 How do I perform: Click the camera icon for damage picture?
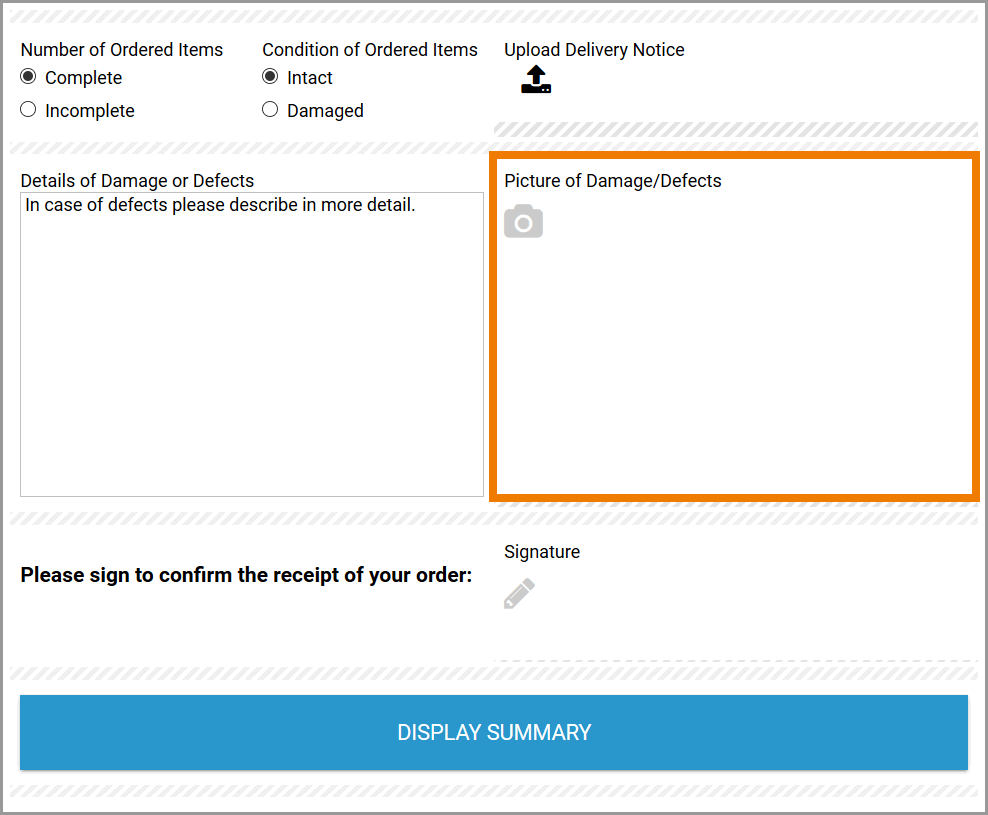coord(523,221)
